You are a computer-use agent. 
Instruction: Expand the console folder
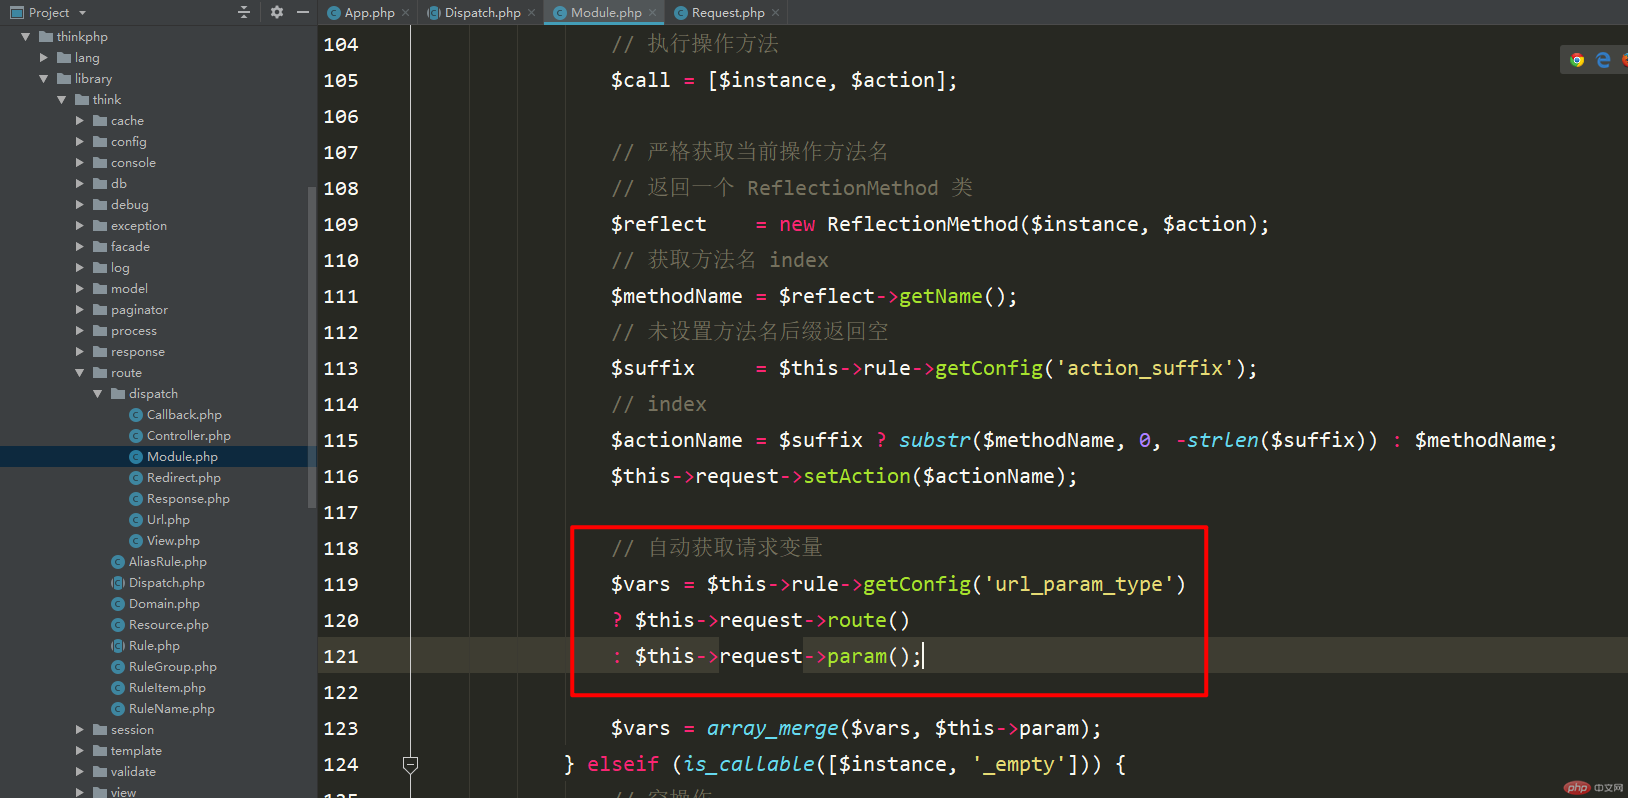[x=79, y=163]
